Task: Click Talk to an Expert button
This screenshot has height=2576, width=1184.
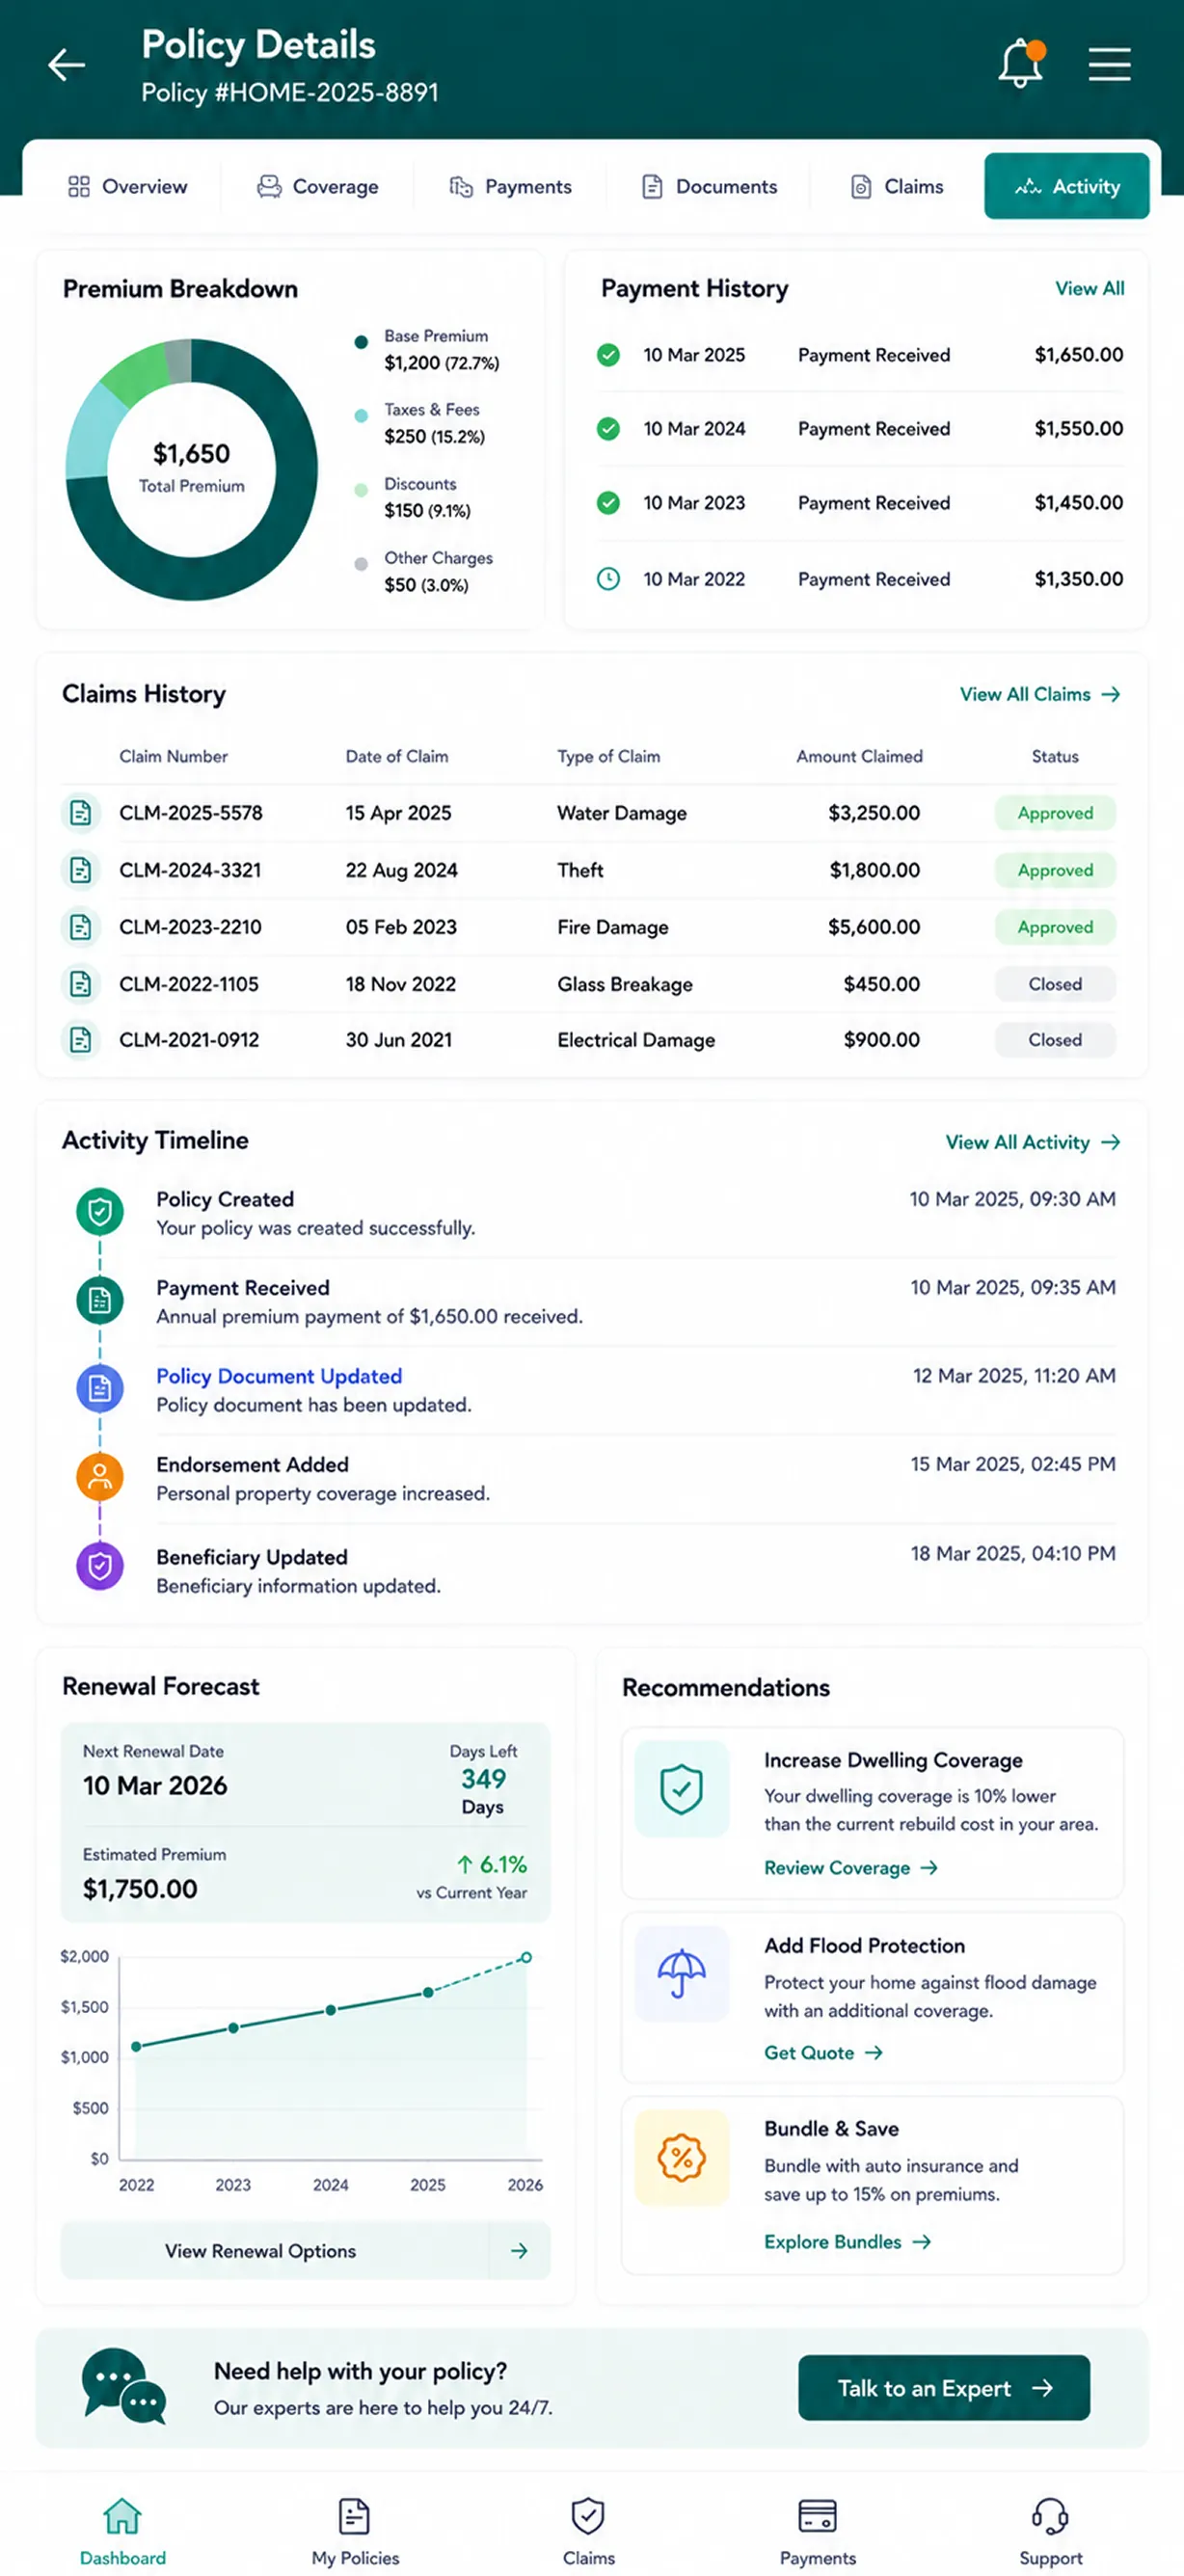Action: click(944, 2387)
